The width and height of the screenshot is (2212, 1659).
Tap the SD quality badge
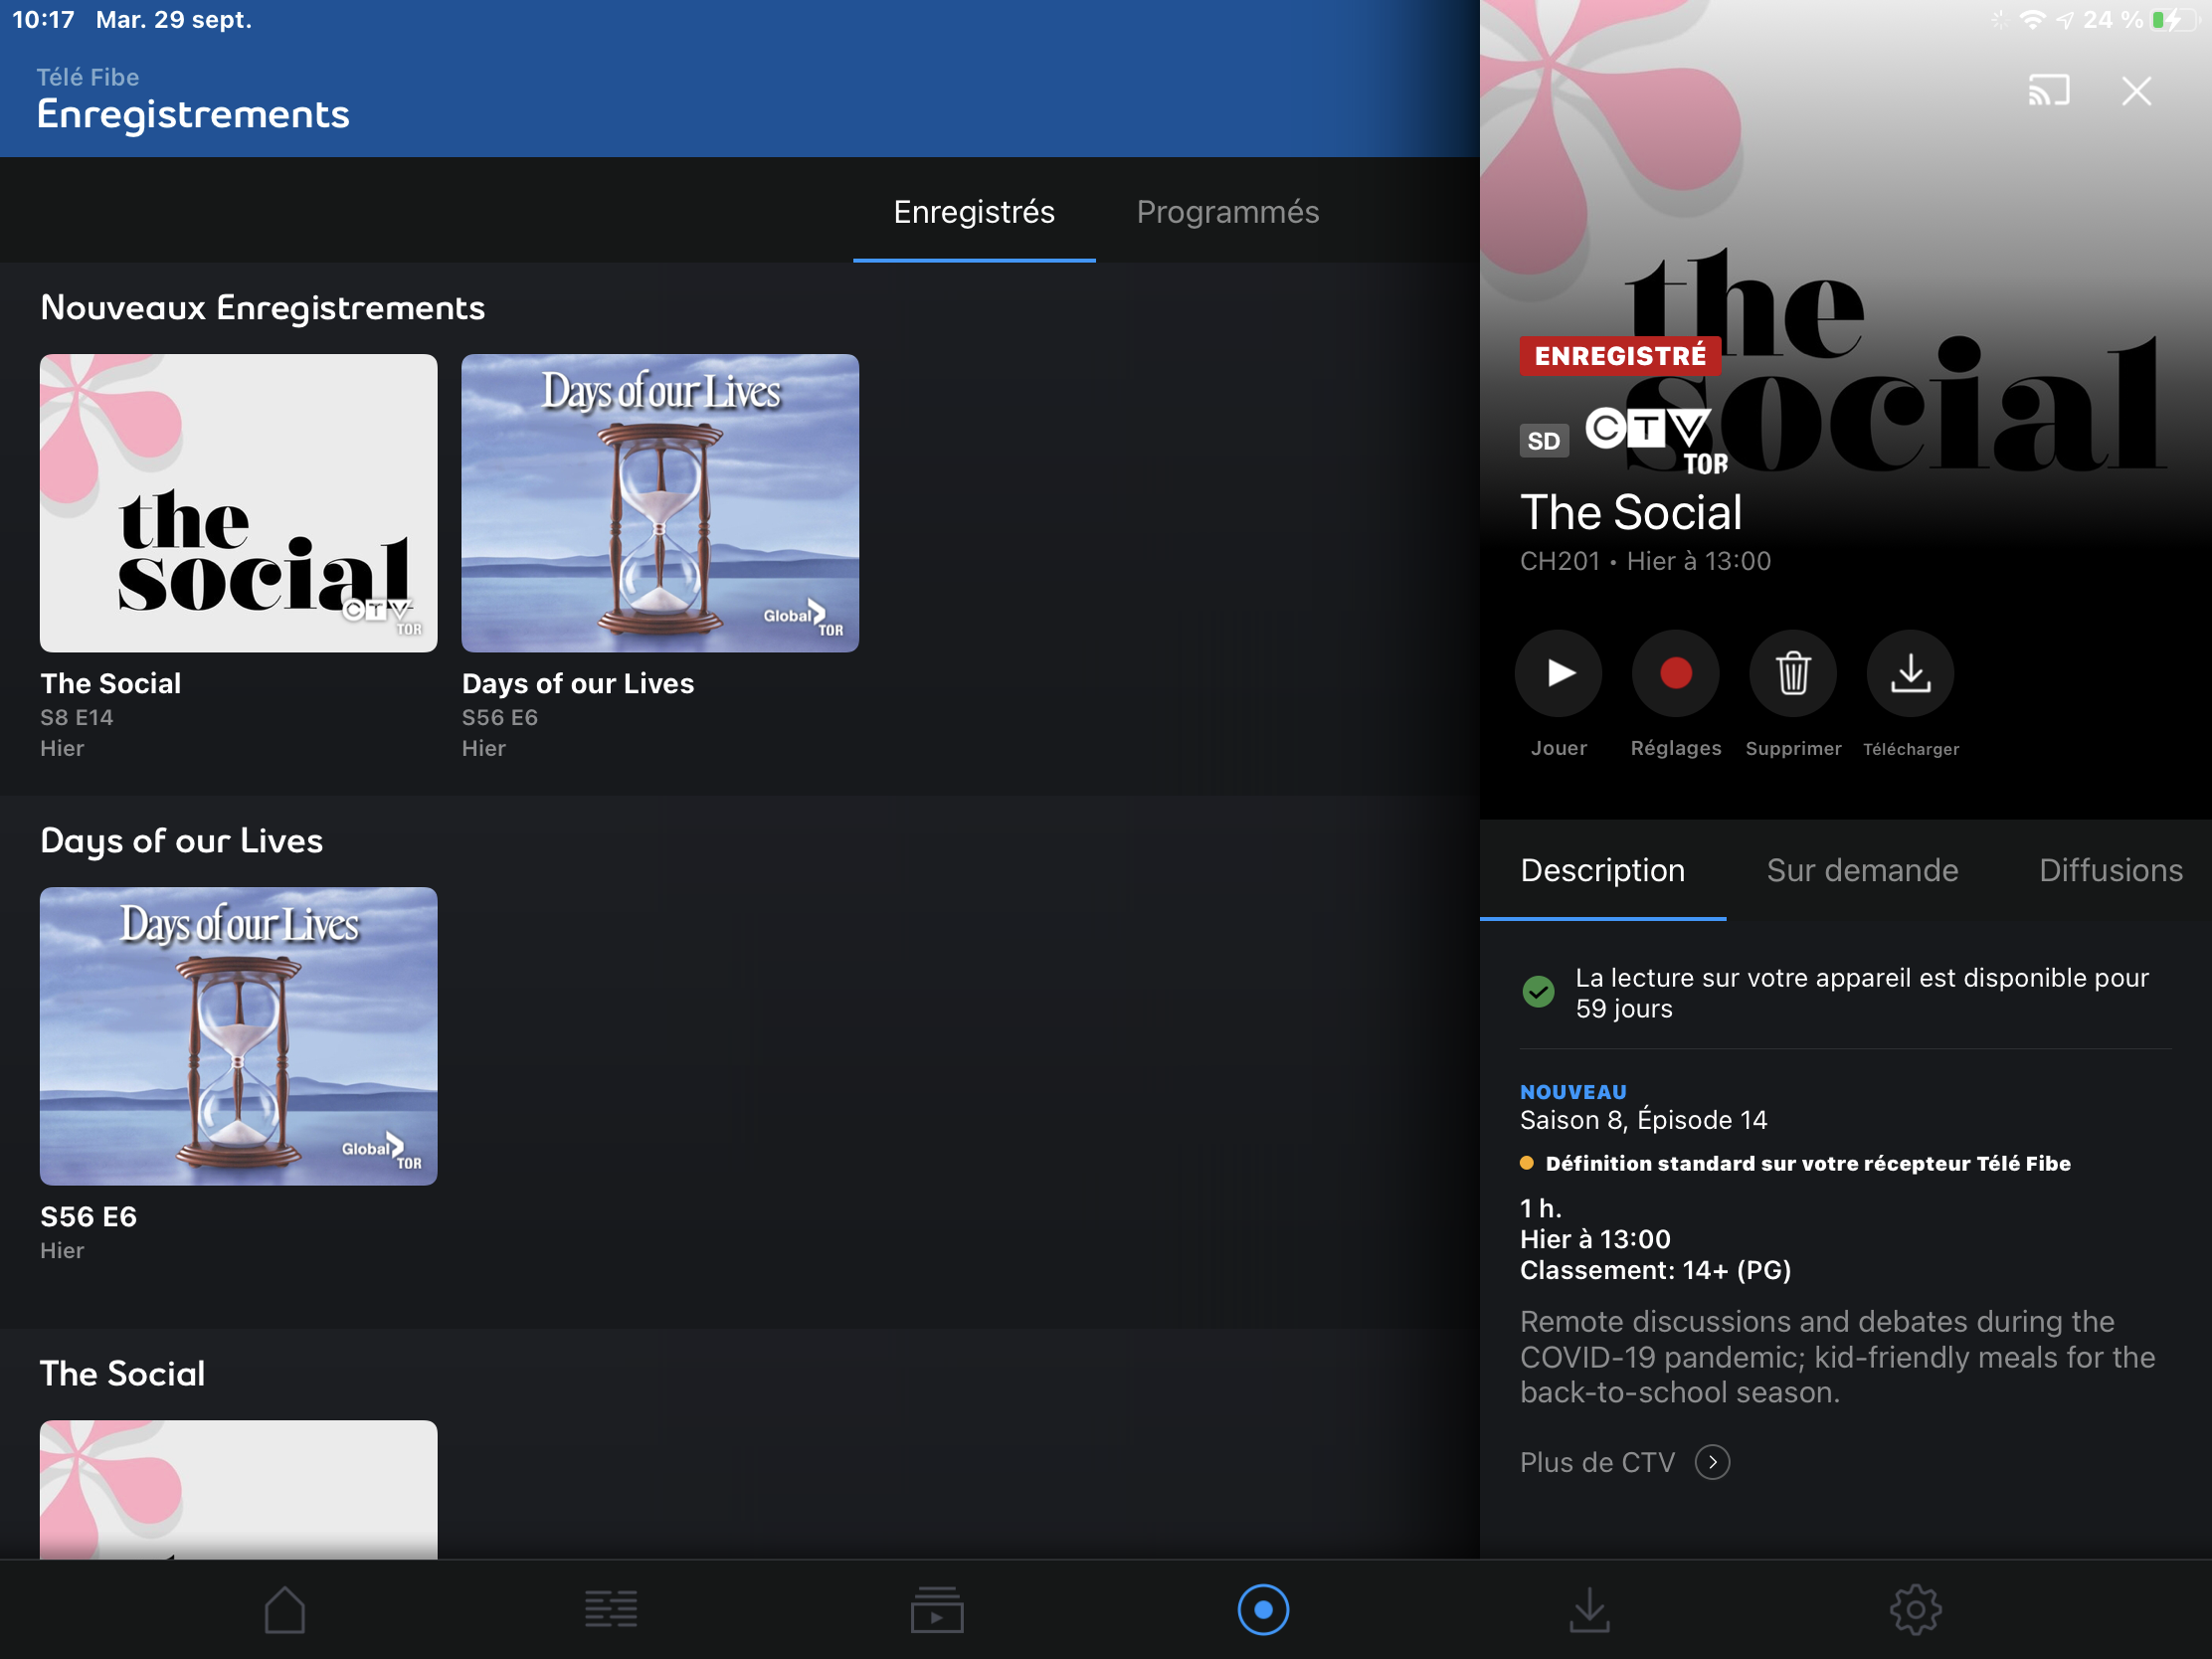1543,441
